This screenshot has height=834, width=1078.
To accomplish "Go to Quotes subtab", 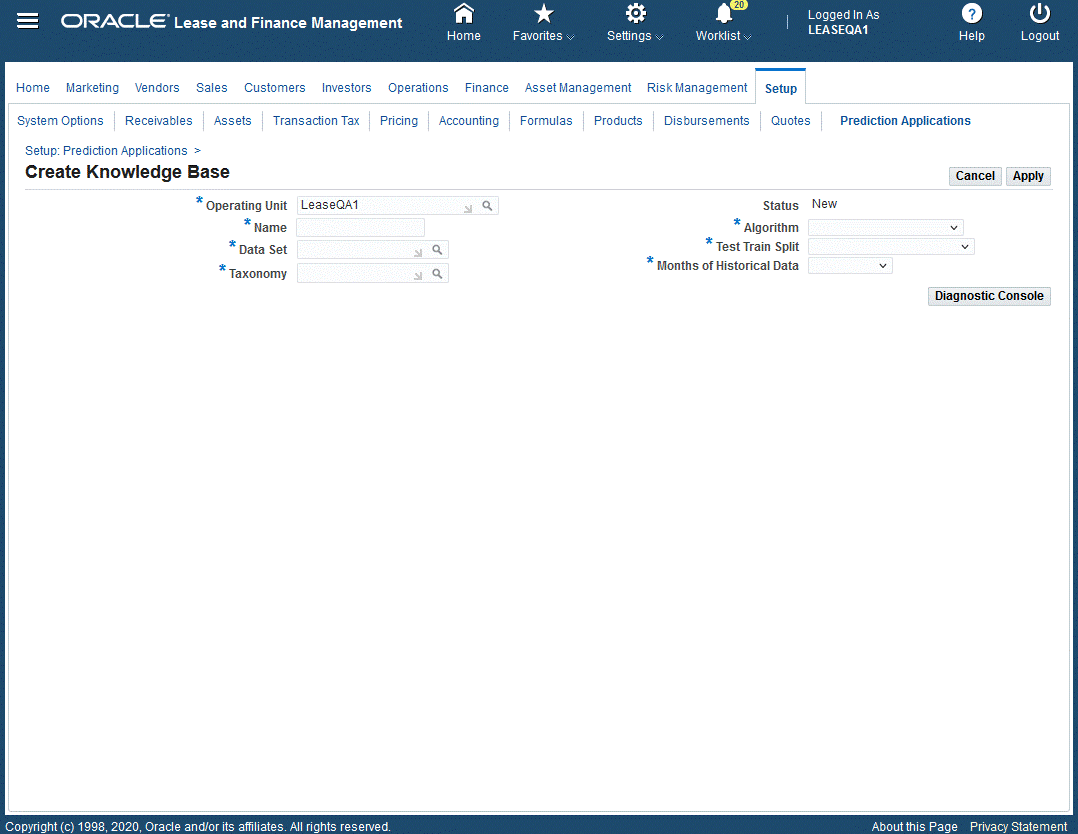I will tap(790, 121).
